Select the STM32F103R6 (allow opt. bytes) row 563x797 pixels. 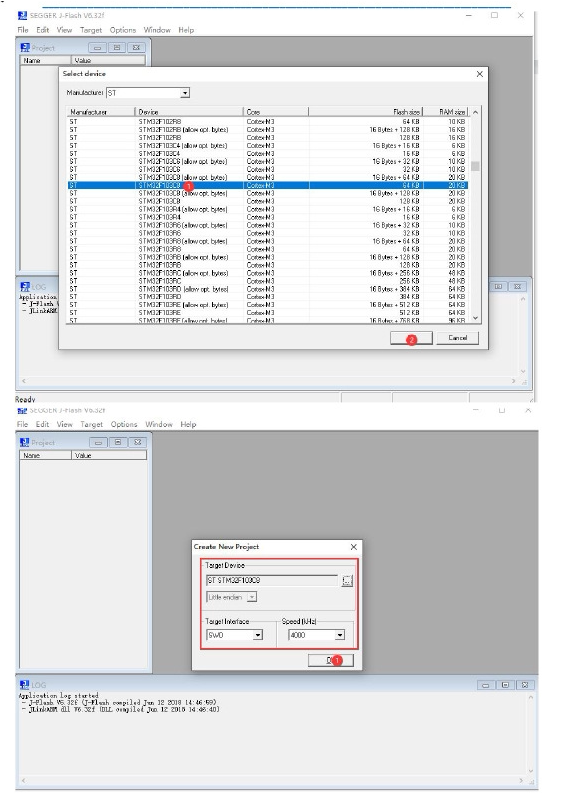point(268,225)
